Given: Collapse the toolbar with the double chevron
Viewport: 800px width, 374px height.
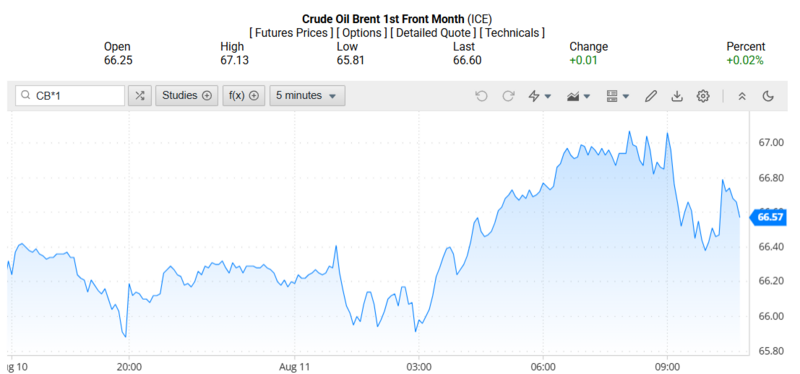Looking at the screenshot, I should (x=742, y=96).
